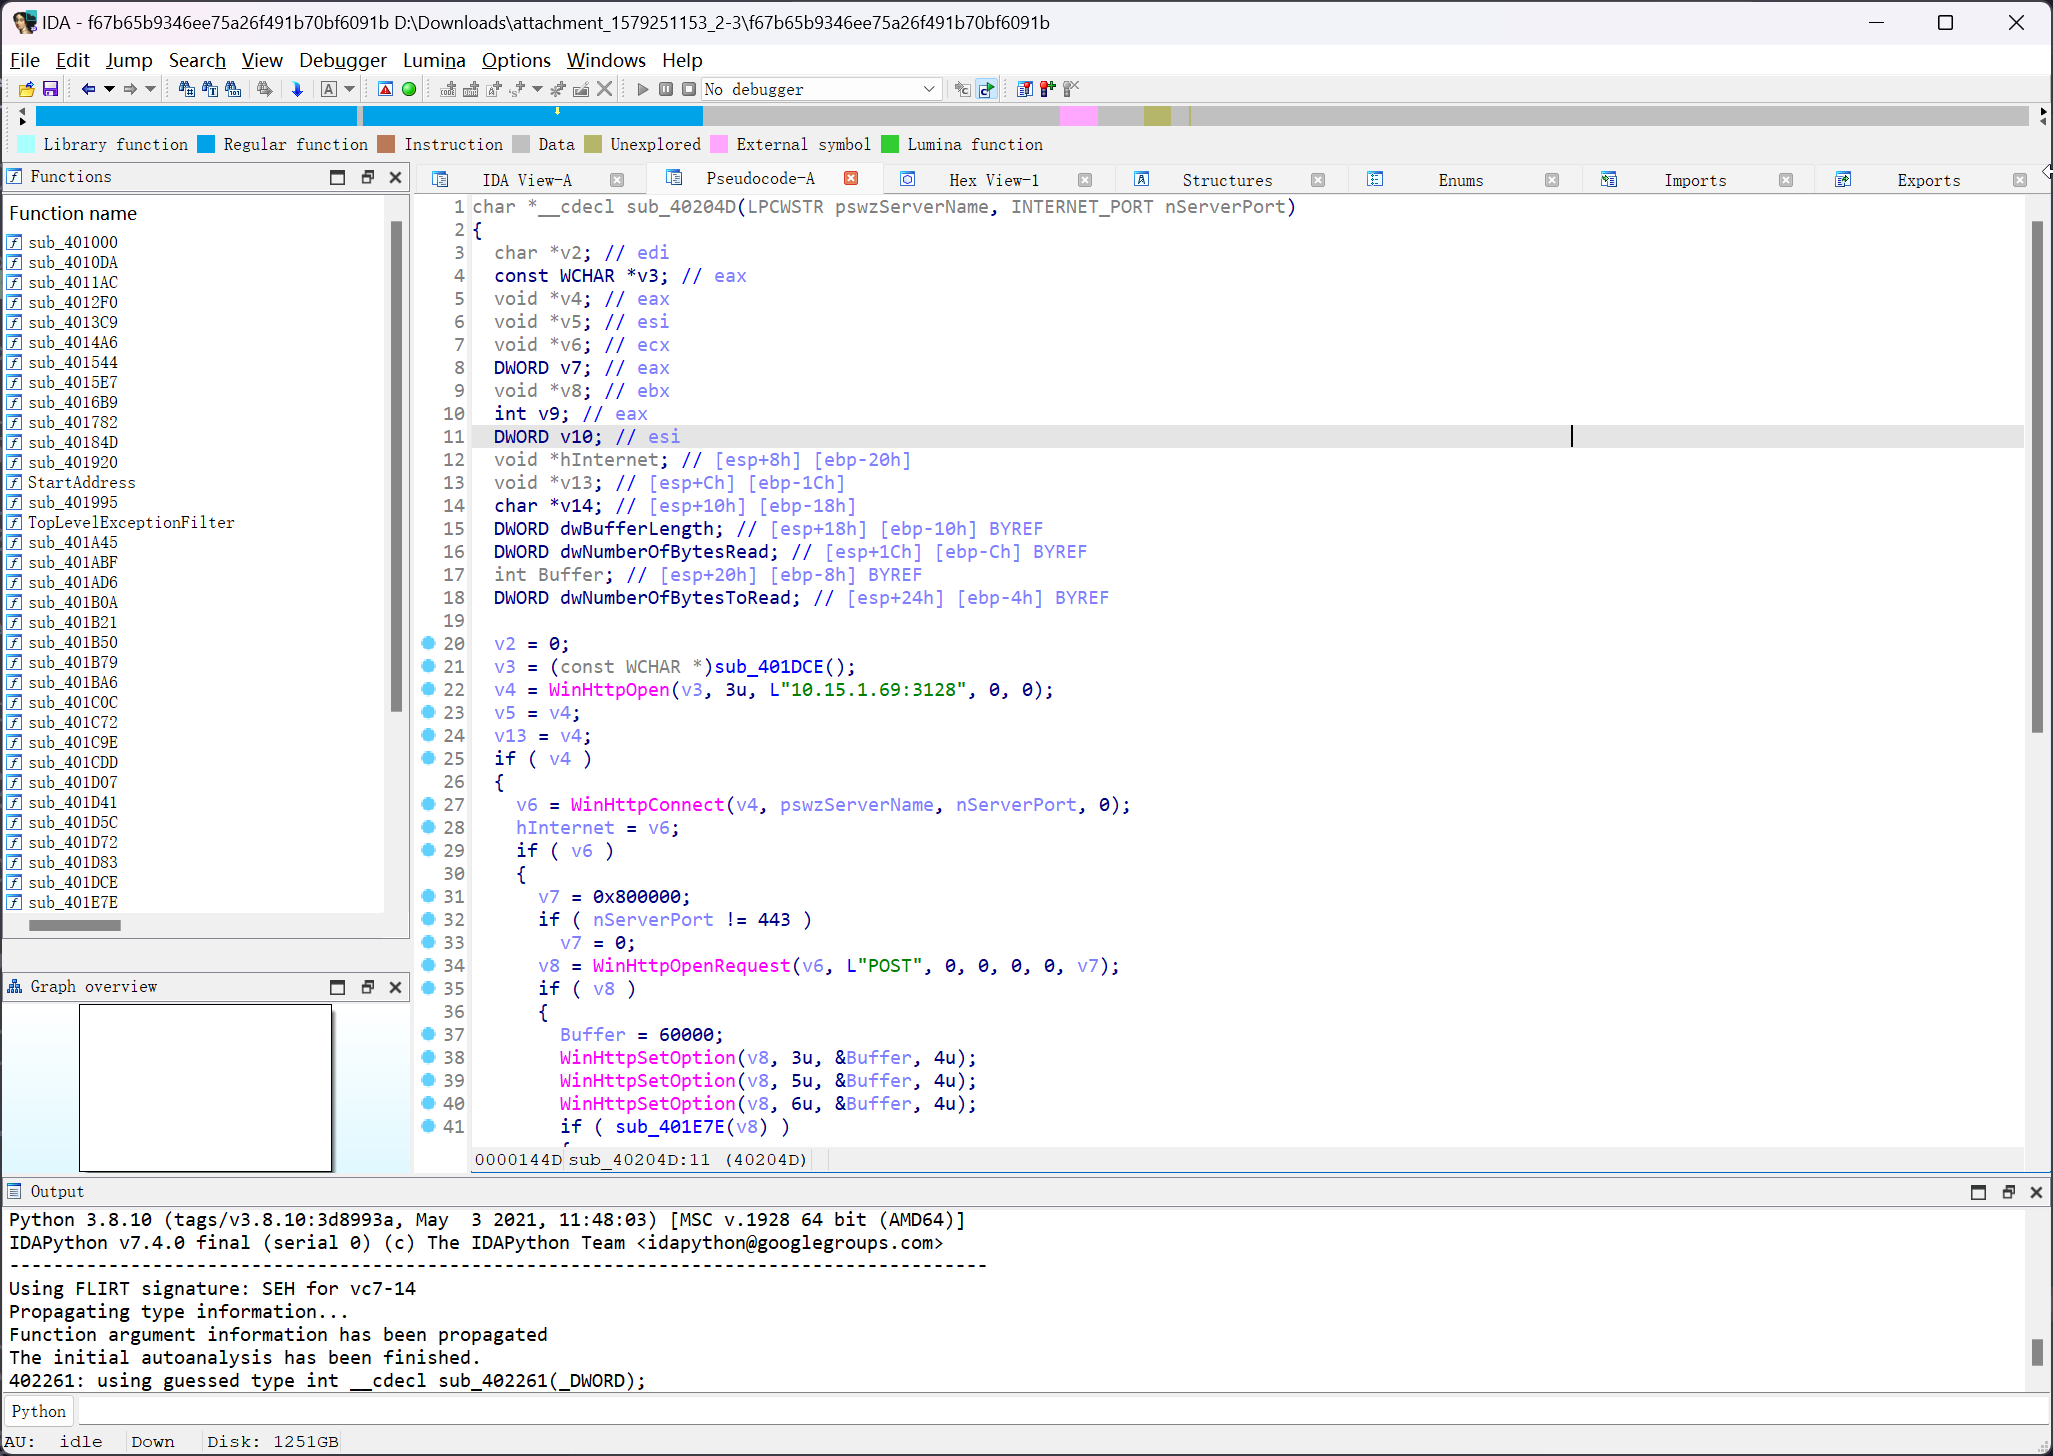The width and height of the screenshot is (2053, 1456).
Task: Toggle breakpoint dot on line 41
Action: [428, 1126]
